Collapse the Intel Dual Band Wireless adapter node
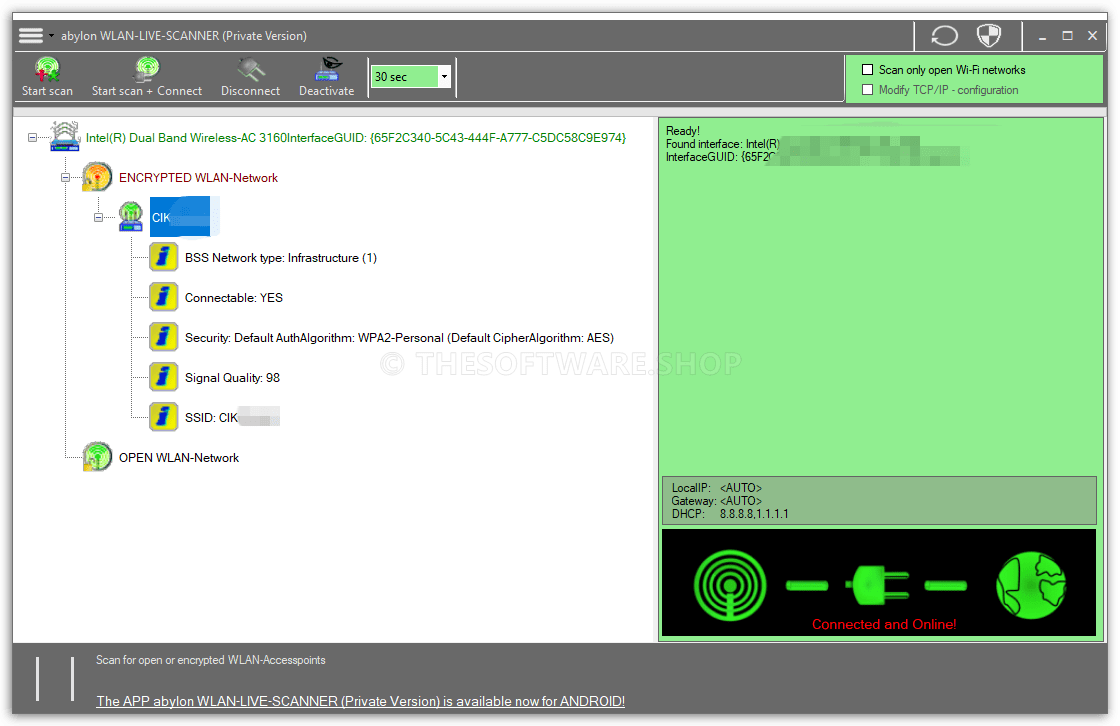The image size is (1120, 726). coord(35,137)
